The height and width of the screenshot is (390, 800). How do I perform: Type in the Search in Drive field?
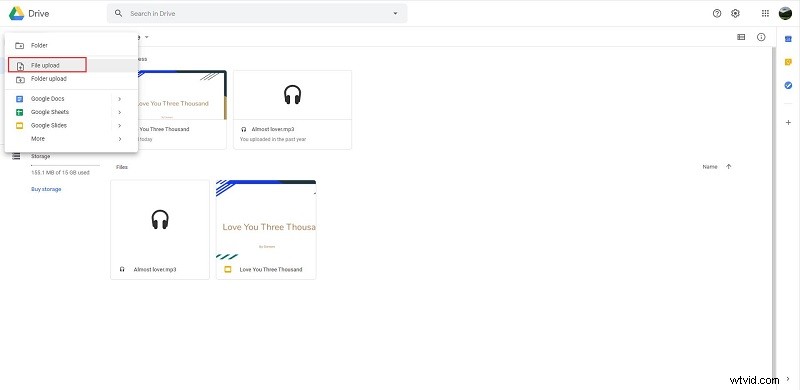point(257,13)
